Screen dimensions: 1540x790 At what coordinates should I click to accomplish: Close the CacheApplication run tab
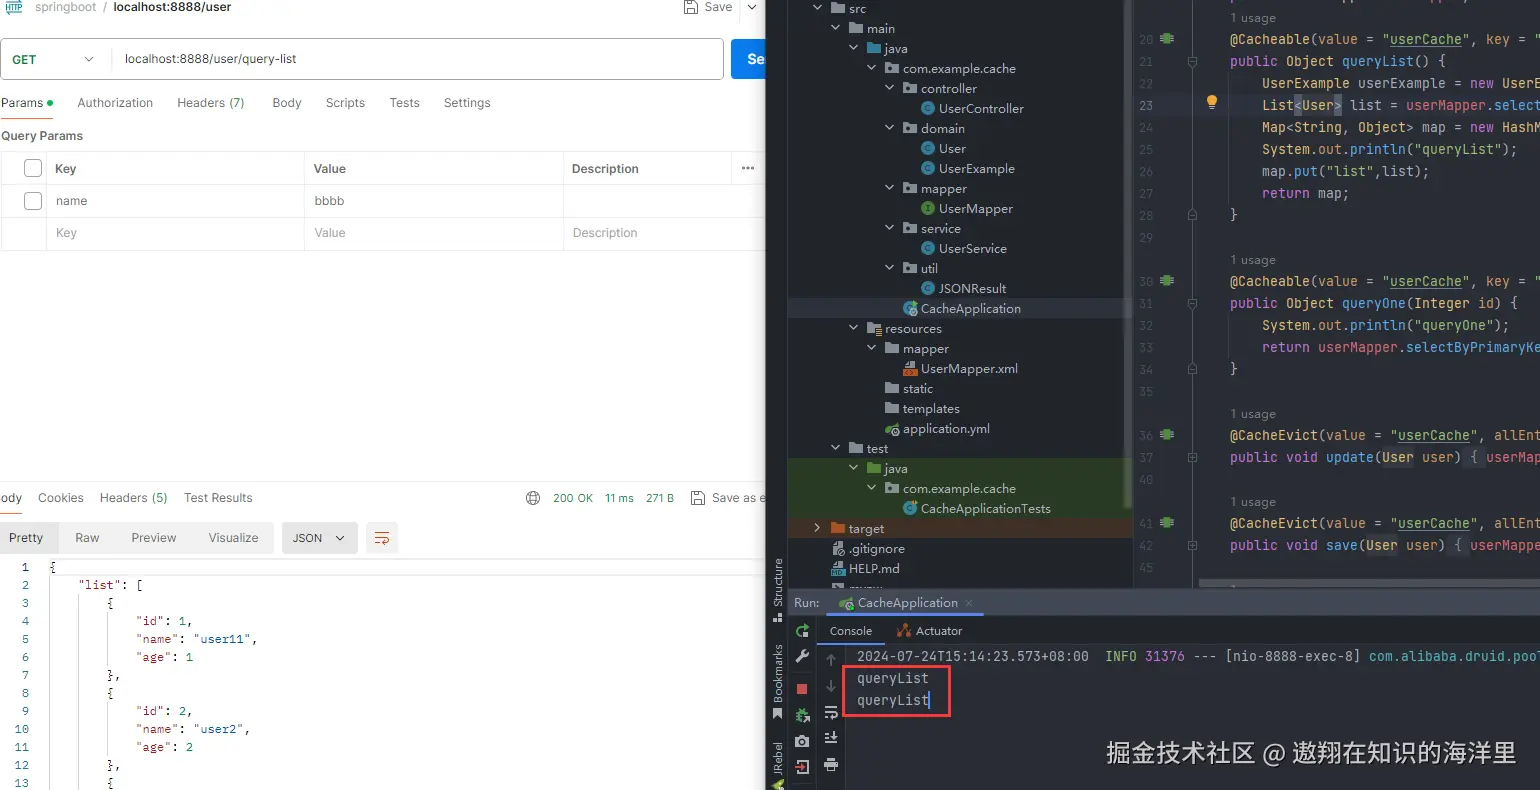(969, 603)
